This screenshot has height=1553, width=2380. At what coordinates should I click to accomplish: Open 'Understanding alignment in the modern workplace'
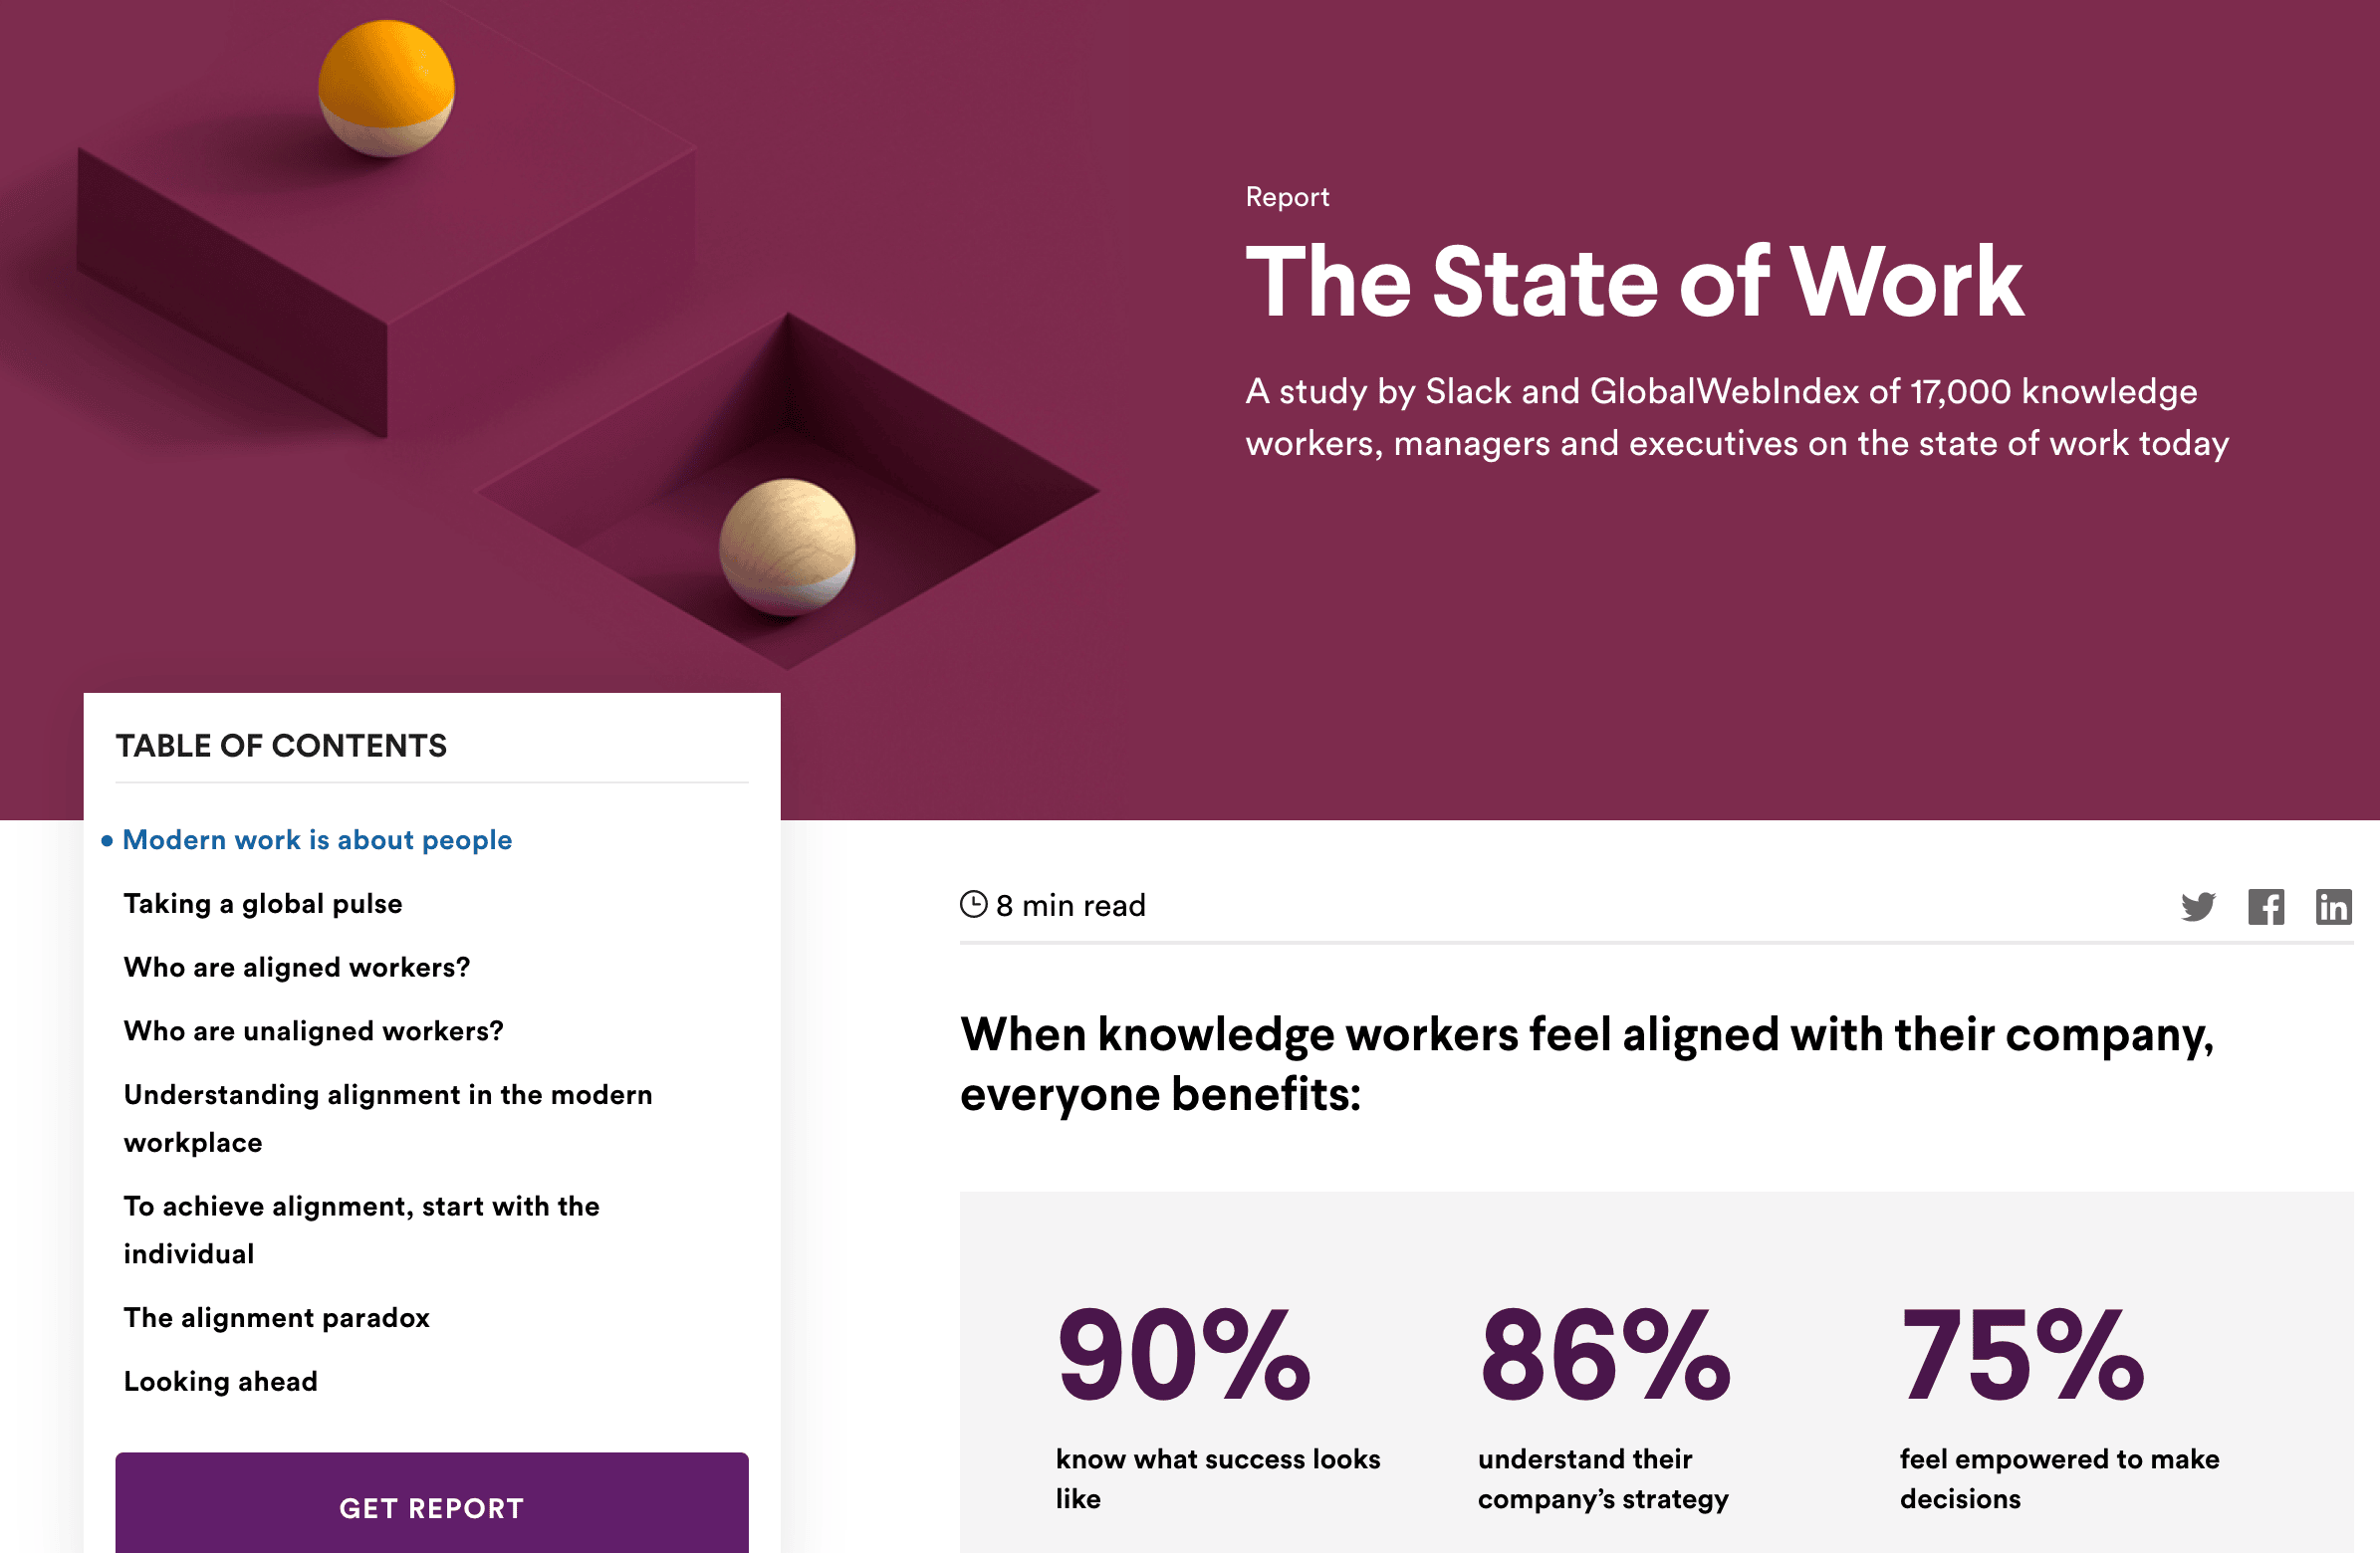(x=388, y=1118)
